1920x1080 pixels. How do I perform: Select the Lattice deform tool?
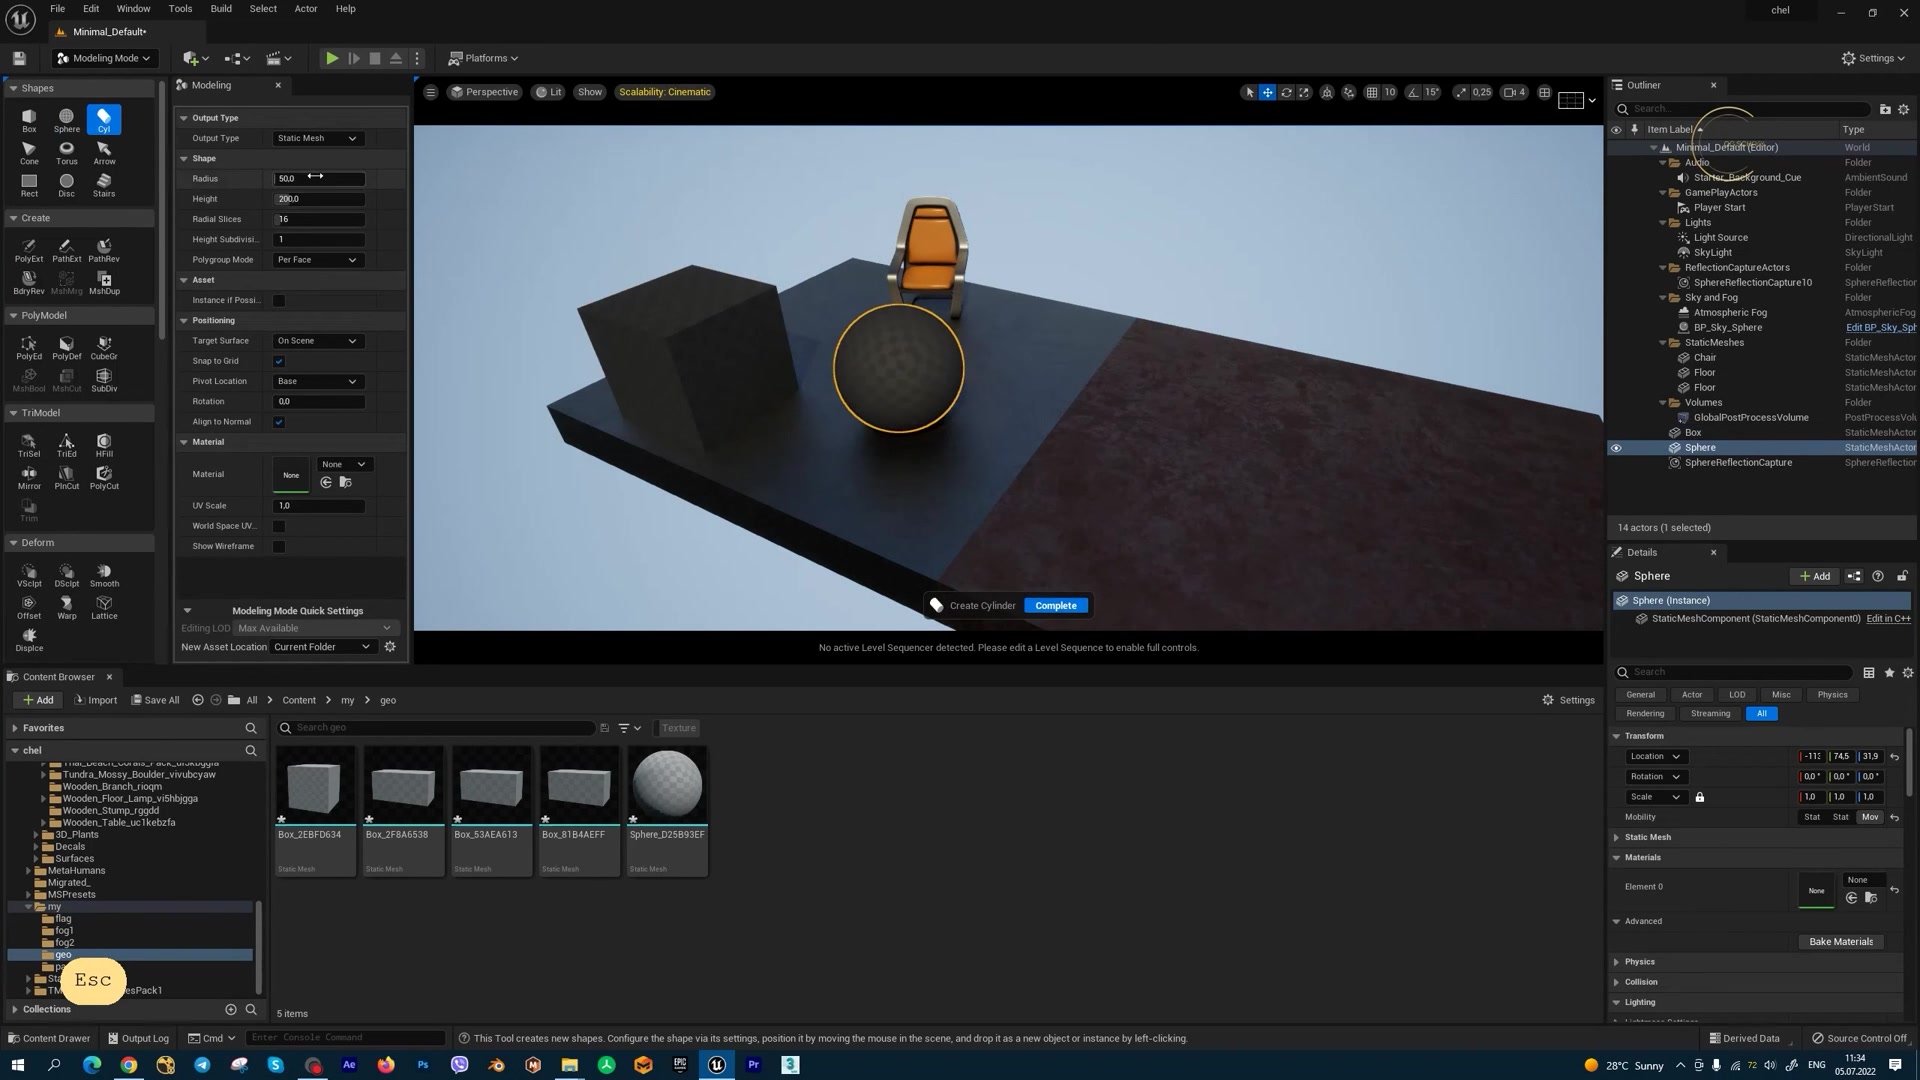104,606
